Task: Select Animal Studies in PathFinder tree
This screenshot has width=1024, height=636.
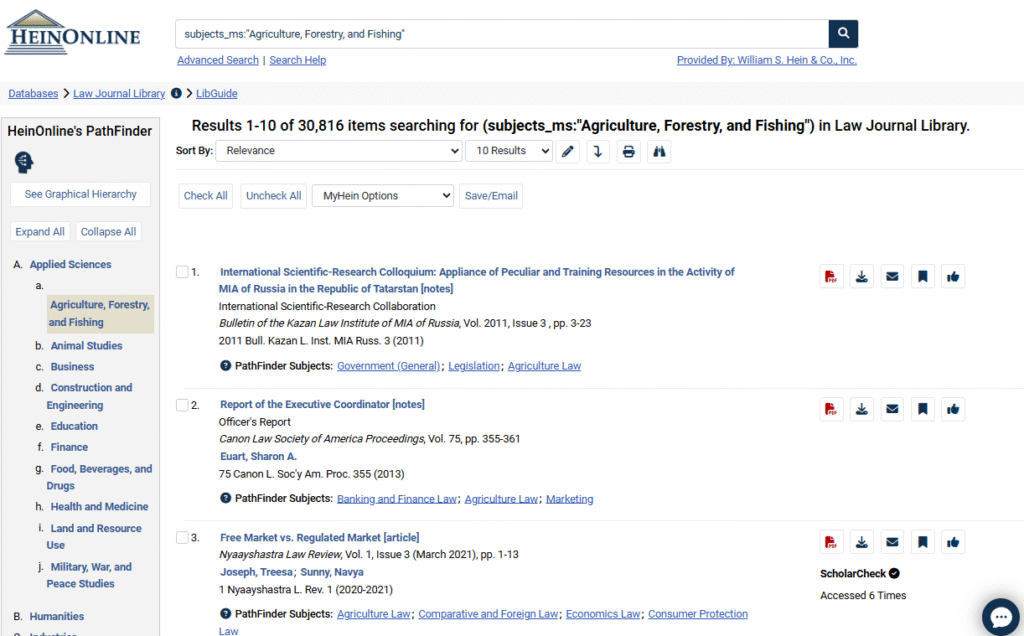Action: 86,346
